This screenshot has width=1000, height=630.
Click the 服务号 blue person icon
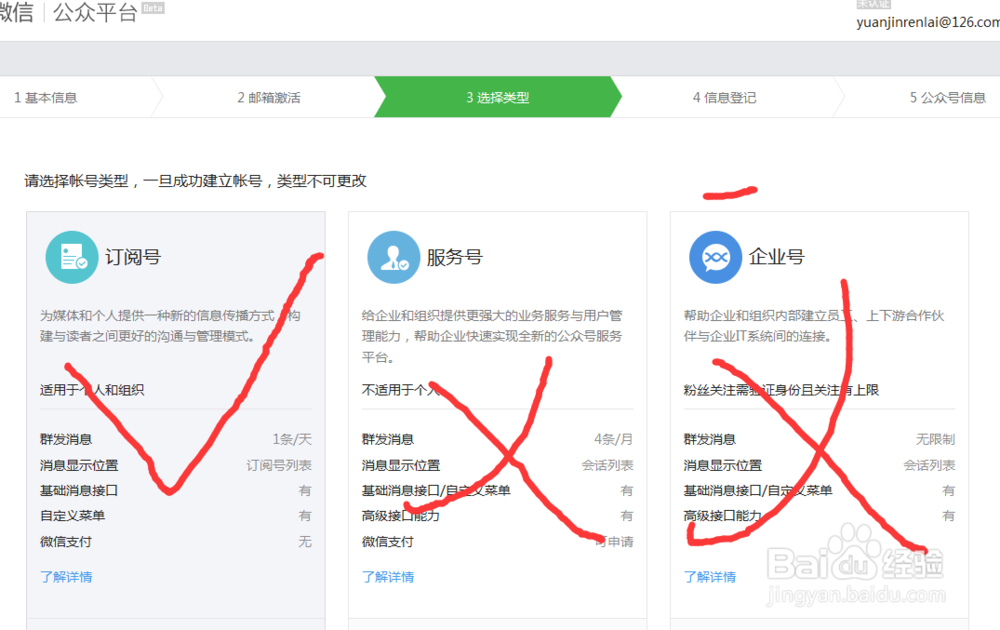tap(393, 257)
